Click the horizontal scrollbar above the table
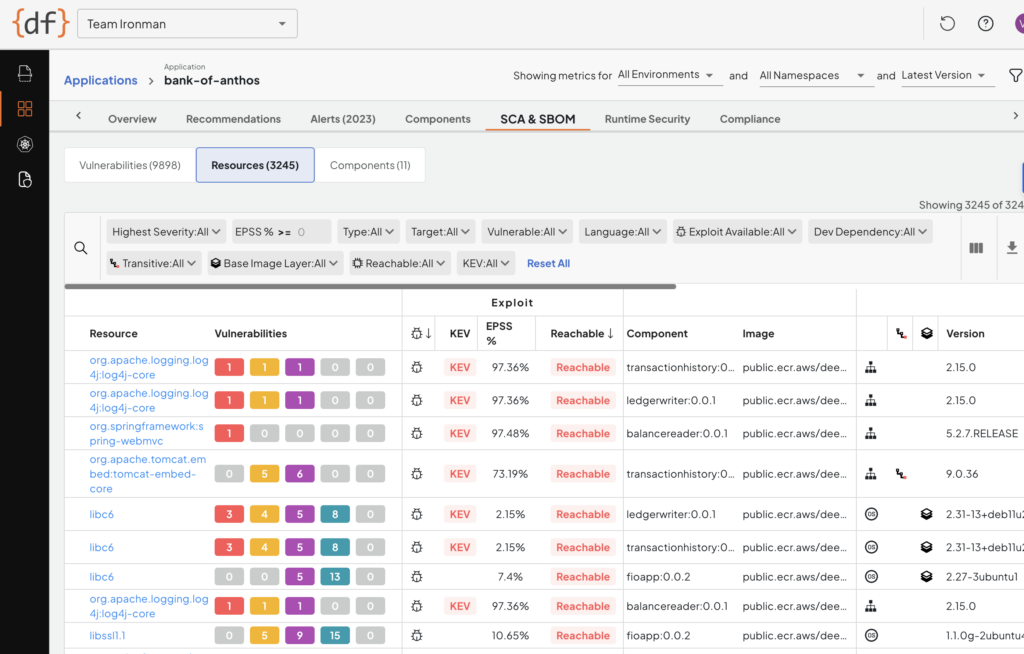 pos(370,286)
